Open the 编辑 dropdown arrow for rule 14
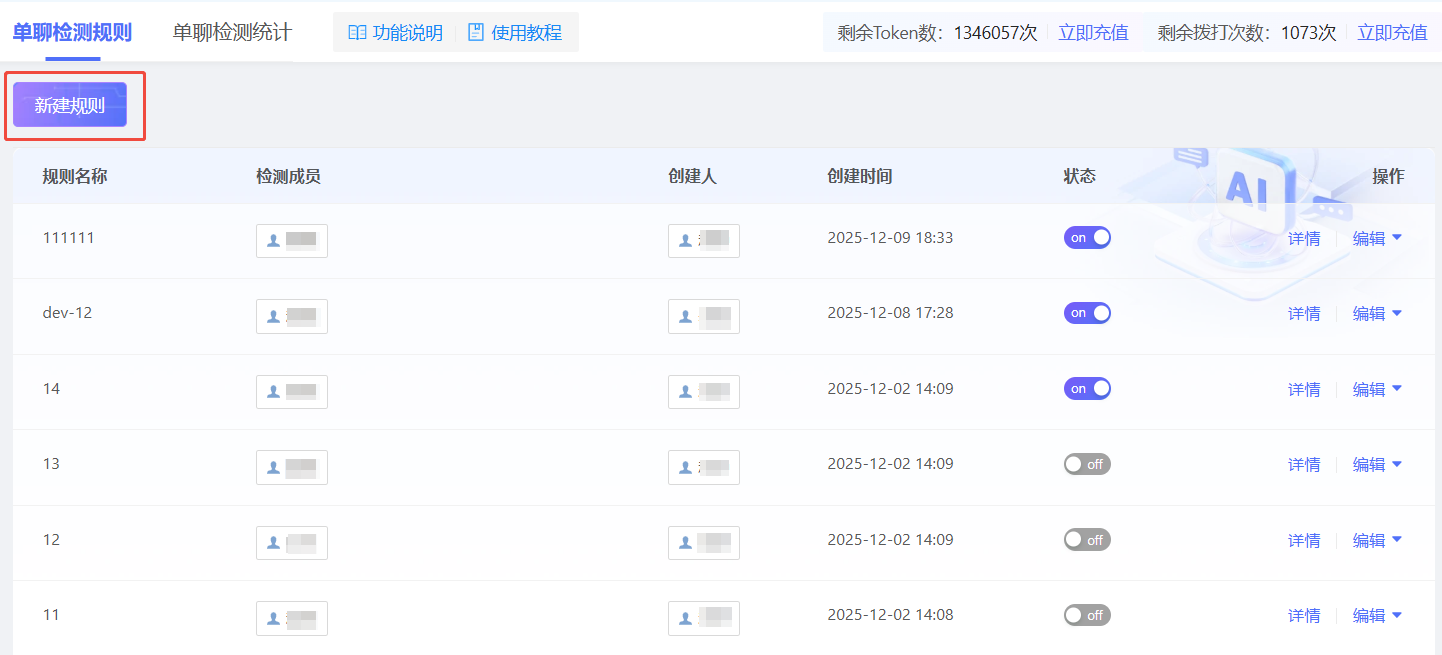The height and width of the screenshot is (655, 1442). [1397, 389]
